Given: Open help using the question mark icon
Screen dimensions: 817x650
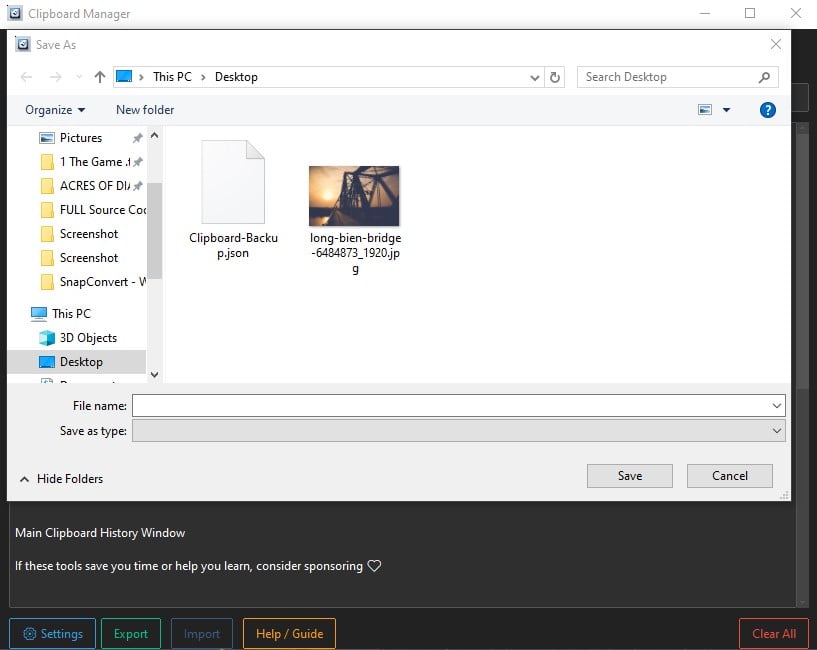Looking at the screenshot, I should tap(767, 110).
